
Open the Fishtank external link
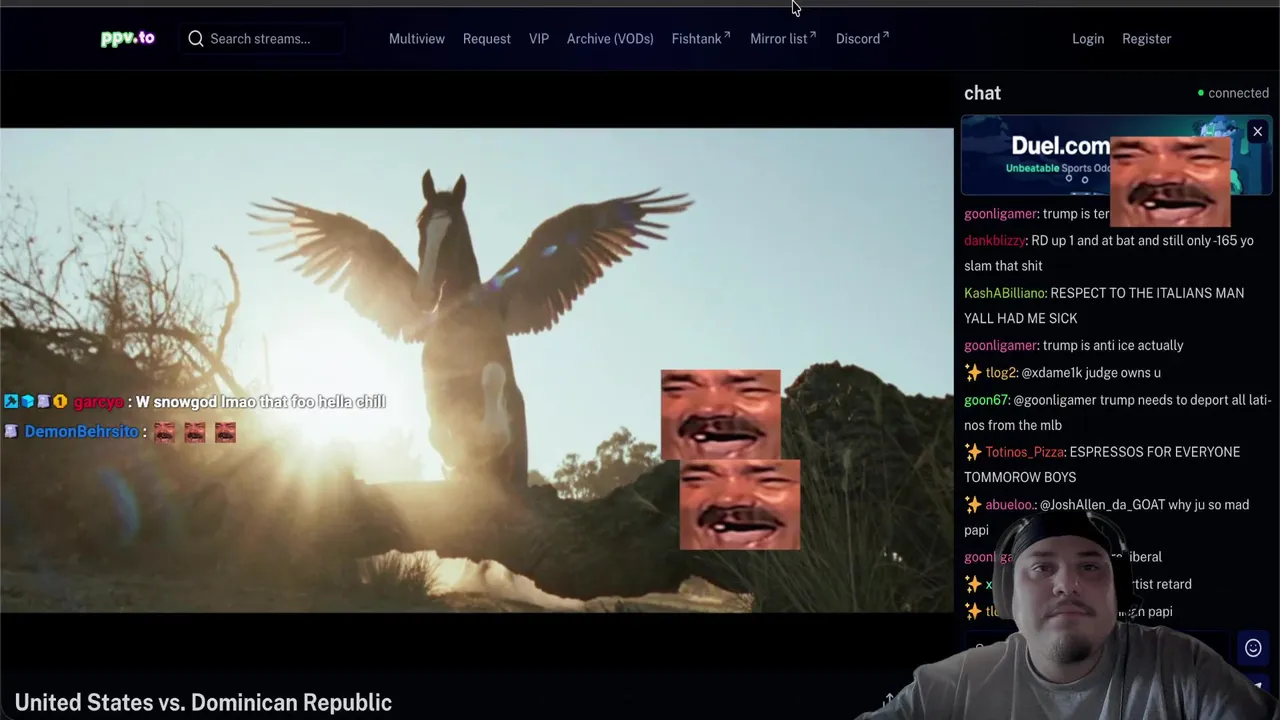[700, 38]
